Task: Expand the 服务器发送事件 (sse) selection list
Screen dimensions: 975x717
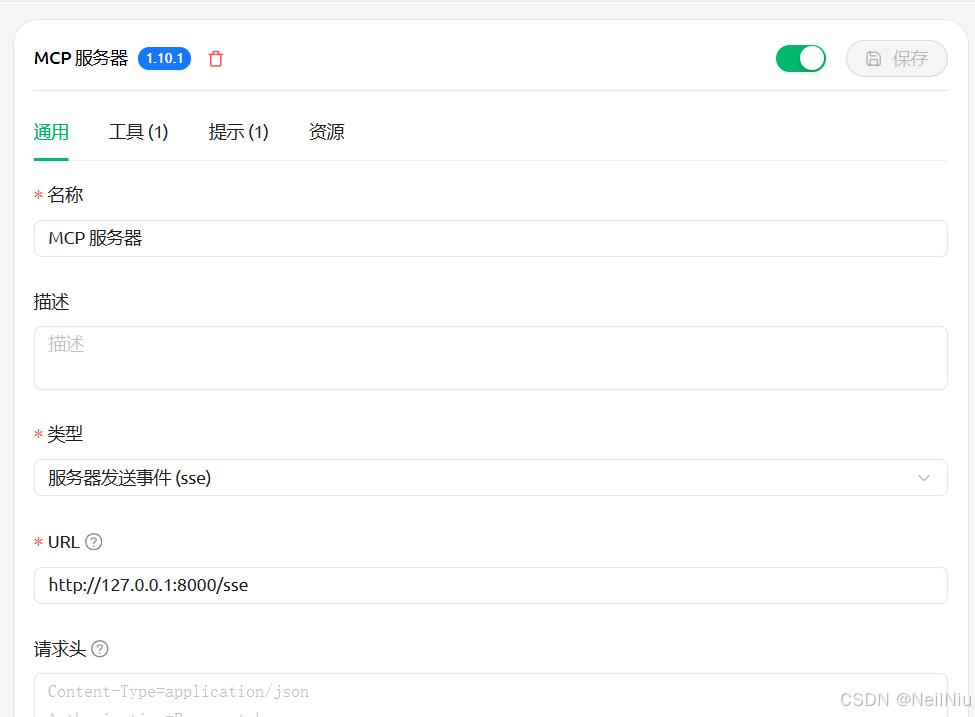Action: point(491,478)
